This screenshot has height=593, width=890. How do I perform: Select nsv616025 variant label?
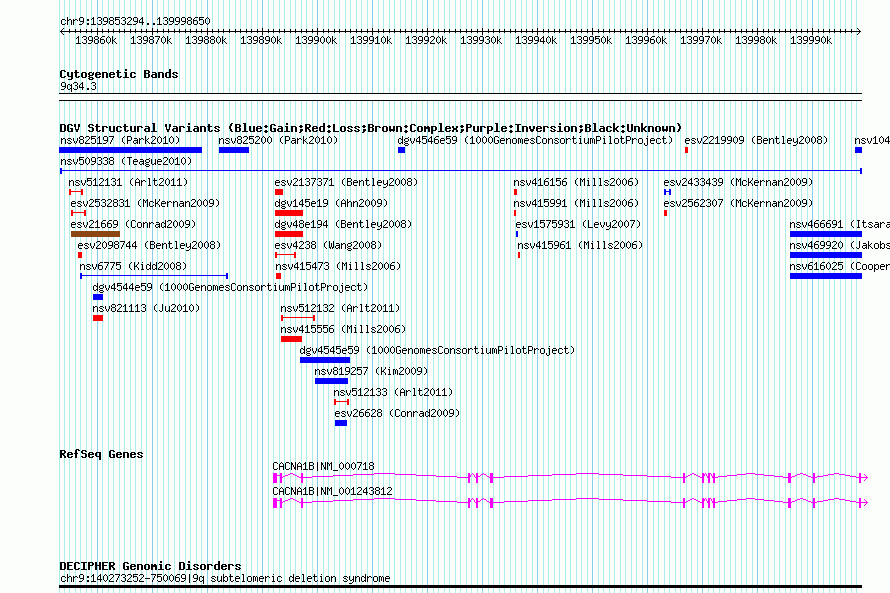pos(839,266)
